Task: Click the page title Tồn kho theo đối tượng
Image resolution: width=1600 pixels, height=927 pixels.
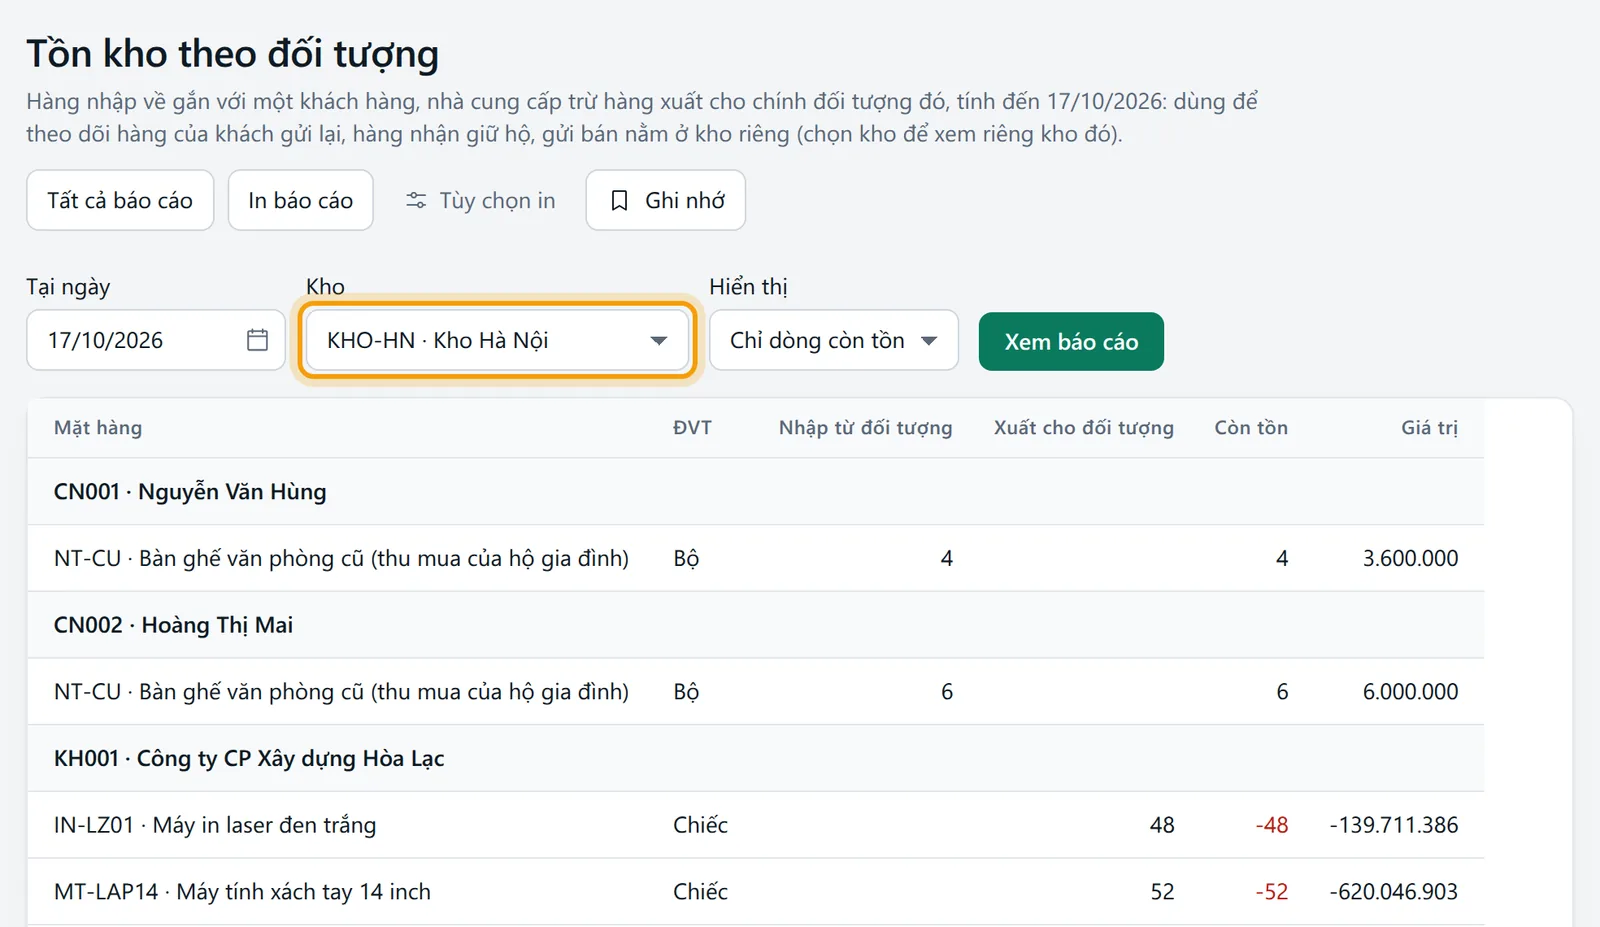Action: point(232,54)
